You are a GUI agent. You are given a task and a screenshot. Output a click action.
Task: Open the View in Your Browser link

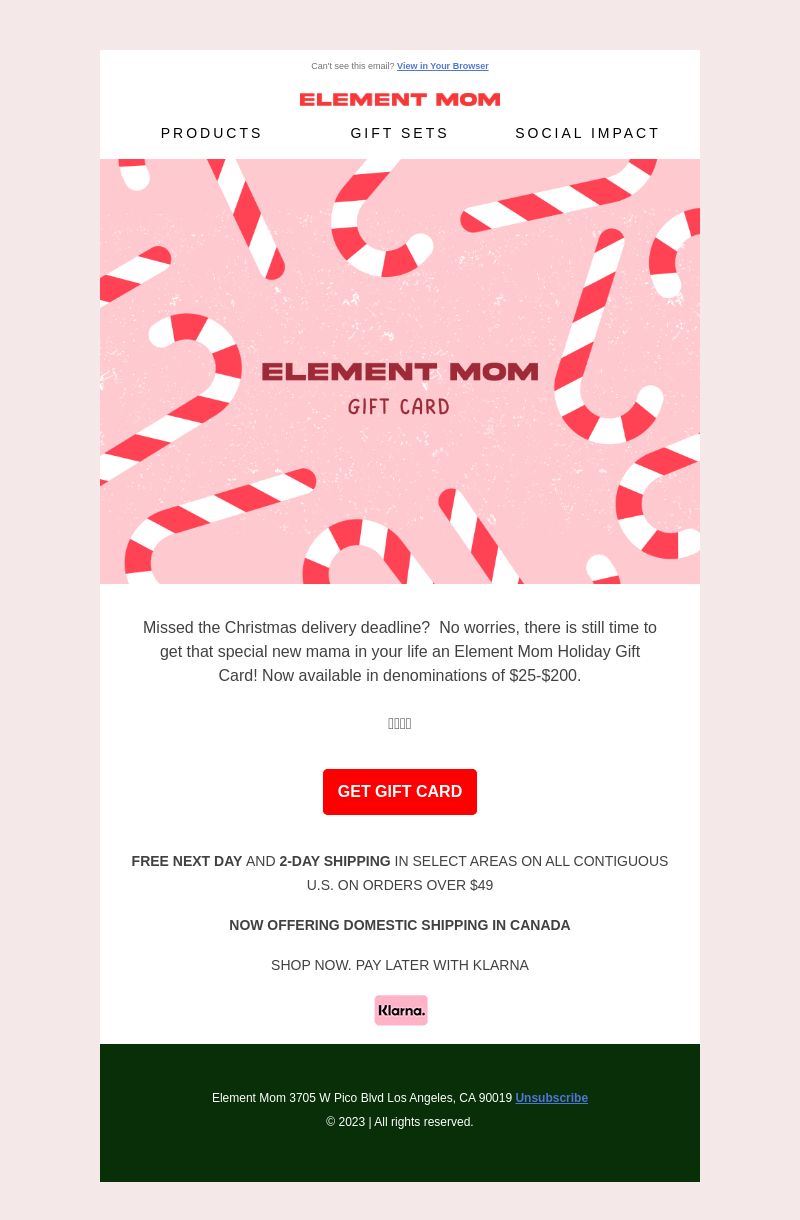click(442, 66)
